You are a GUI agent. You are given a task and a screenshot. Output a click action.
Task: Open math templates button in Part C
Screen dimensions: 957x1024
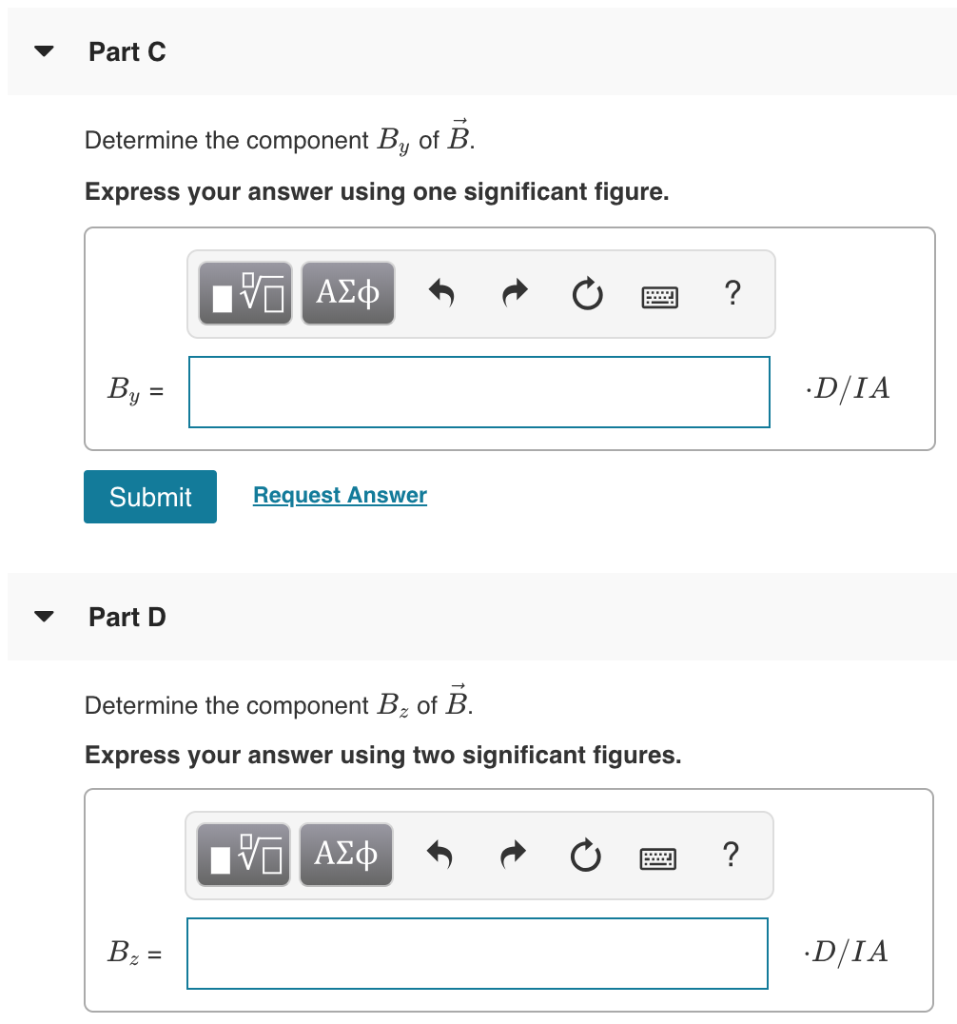tap(245, 294)
